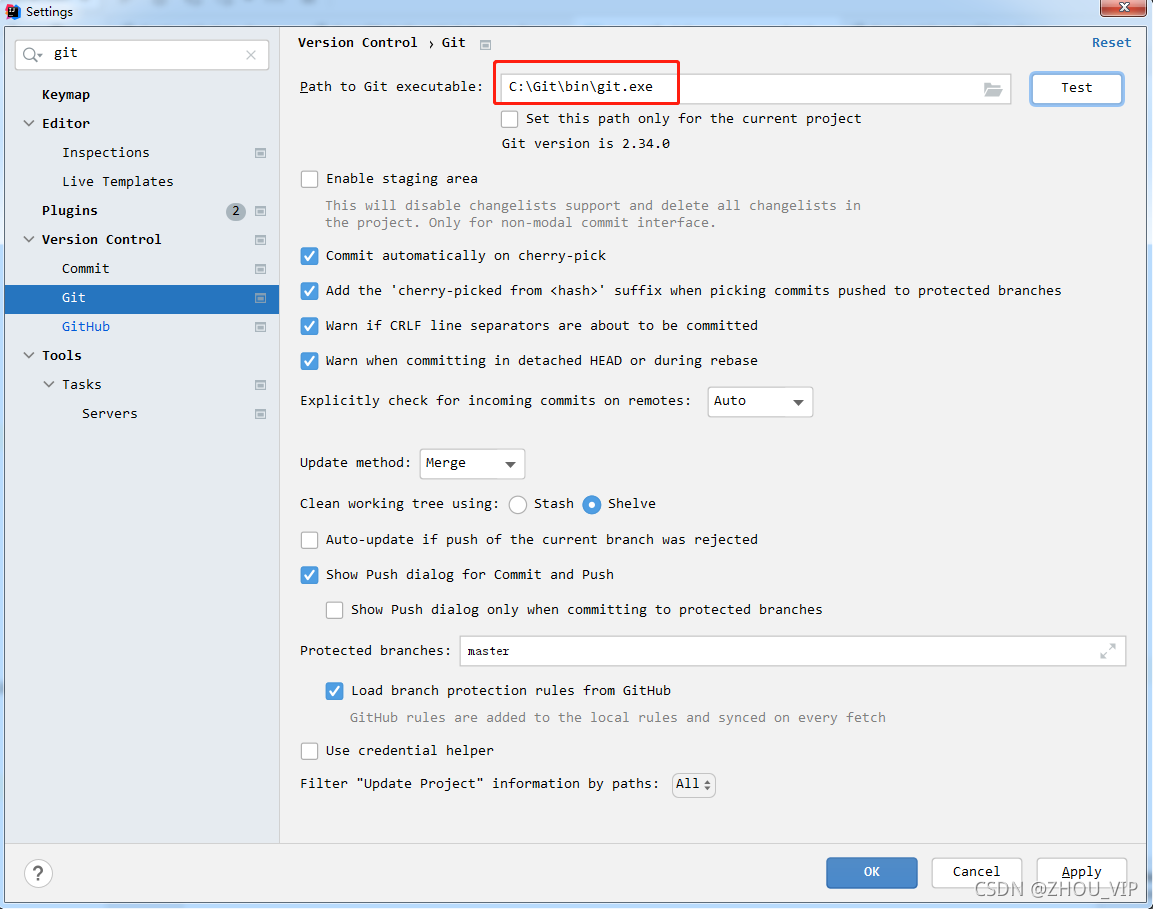The height and width of the screenshot is (909, 1153).
Task: Click project-level icon beside Inspections
Action: pyautogui.click(x=260, y=153)
